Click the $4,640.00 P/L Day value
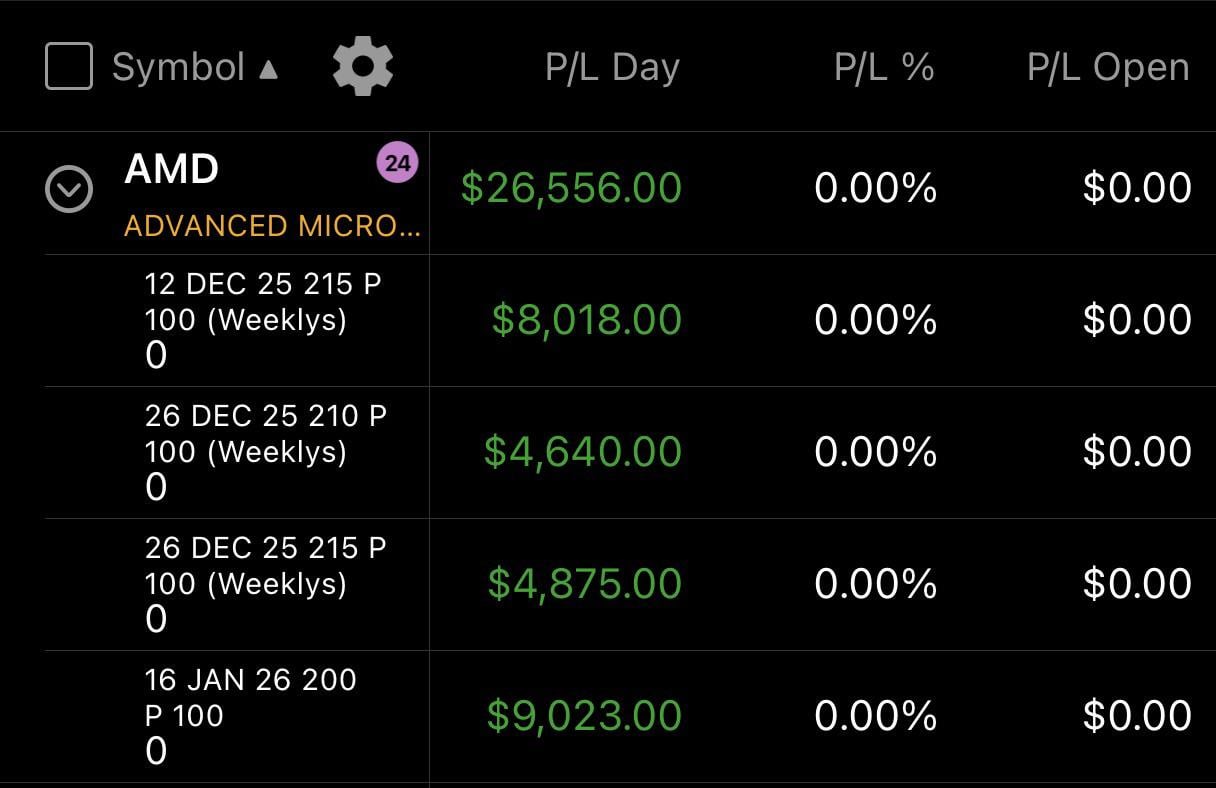The width and height of the screenshot is (1216, 788). click(582, 452)
